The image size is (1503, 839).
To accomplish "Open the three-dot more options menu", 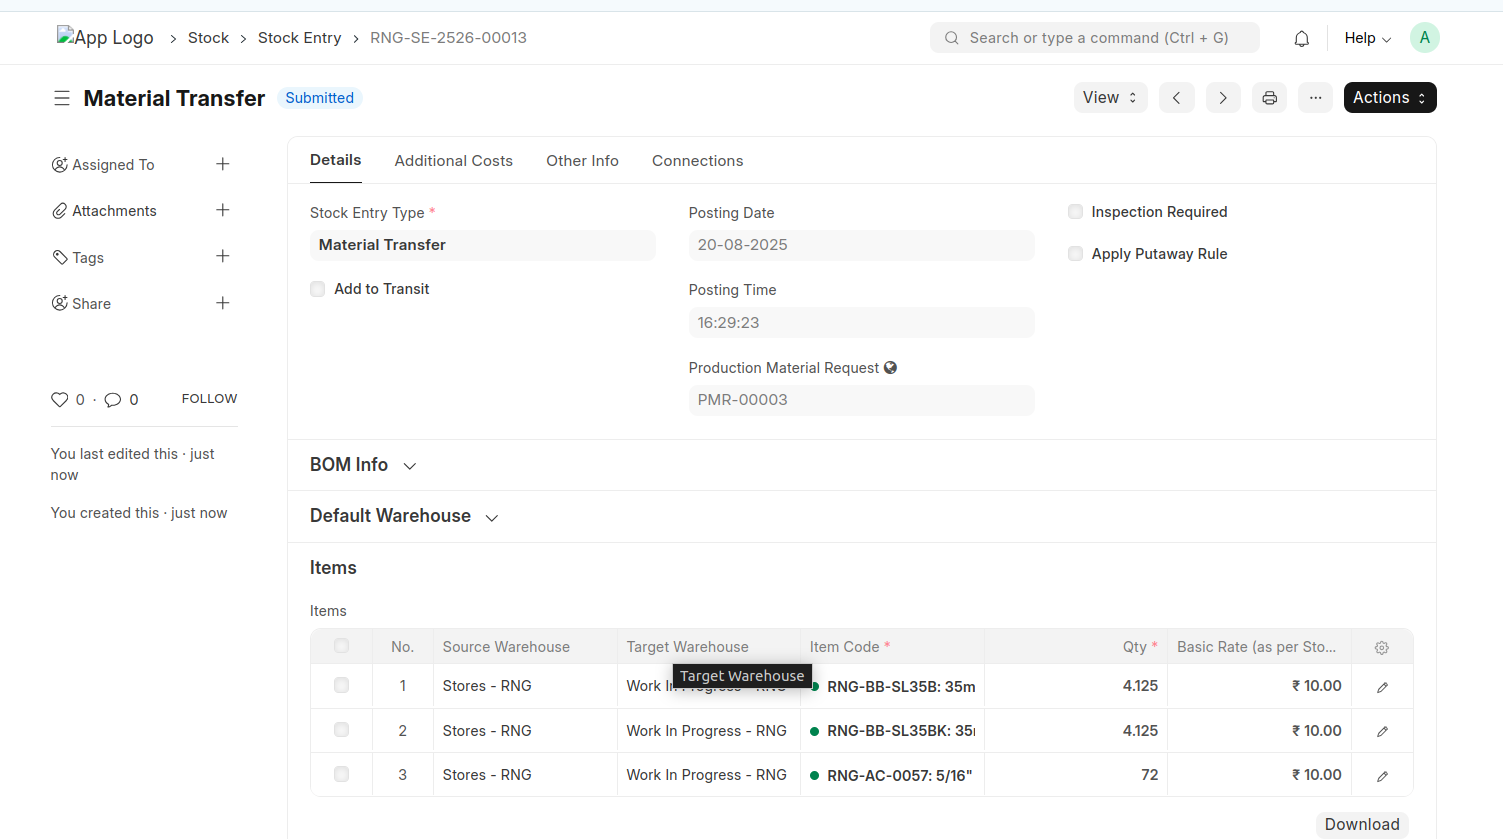I will (x=1315, y=98).
